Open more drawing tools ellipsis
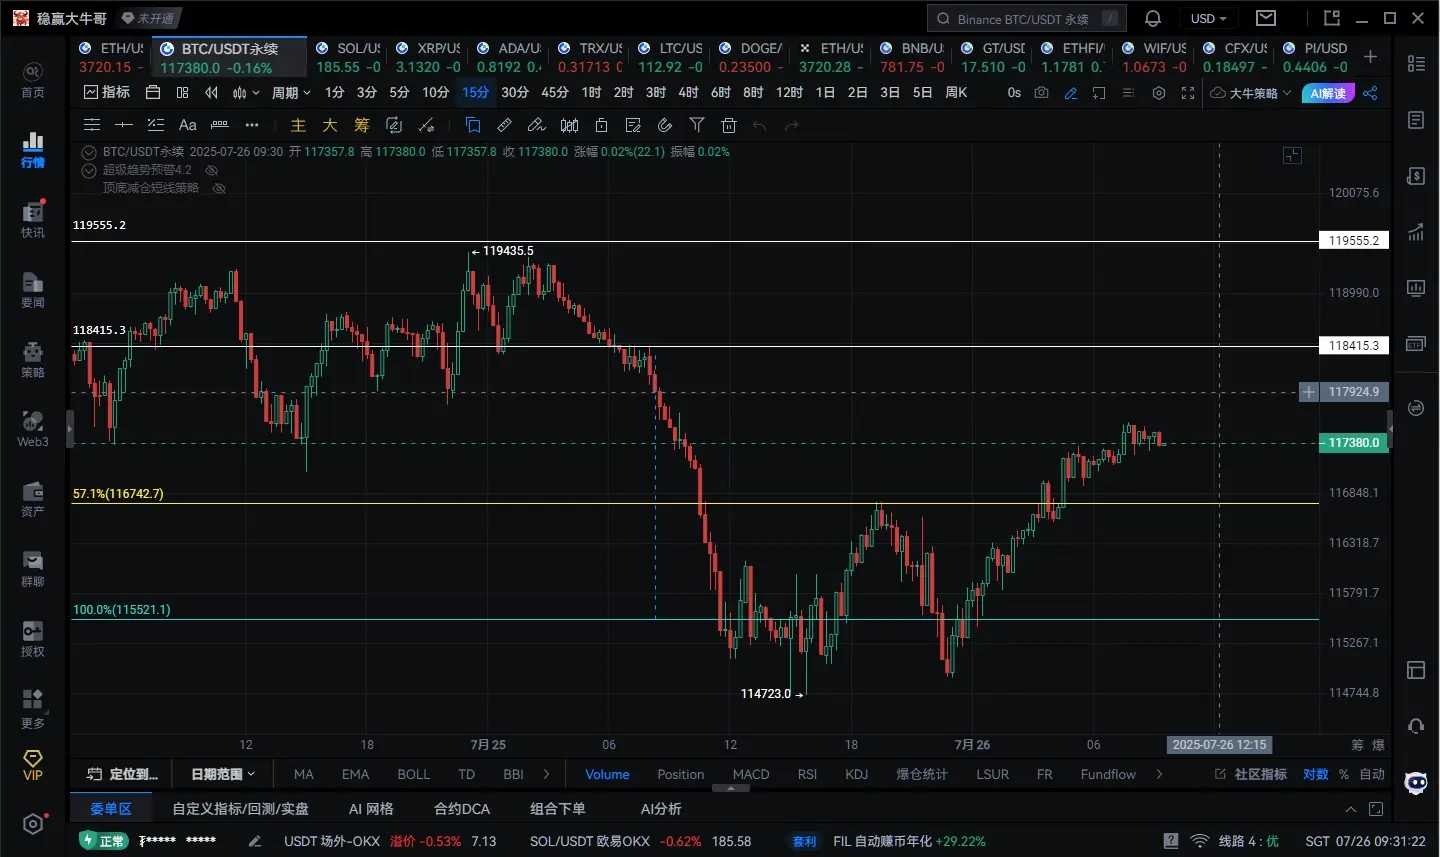This screenshot has height=857, width=1440. [252, 125]
